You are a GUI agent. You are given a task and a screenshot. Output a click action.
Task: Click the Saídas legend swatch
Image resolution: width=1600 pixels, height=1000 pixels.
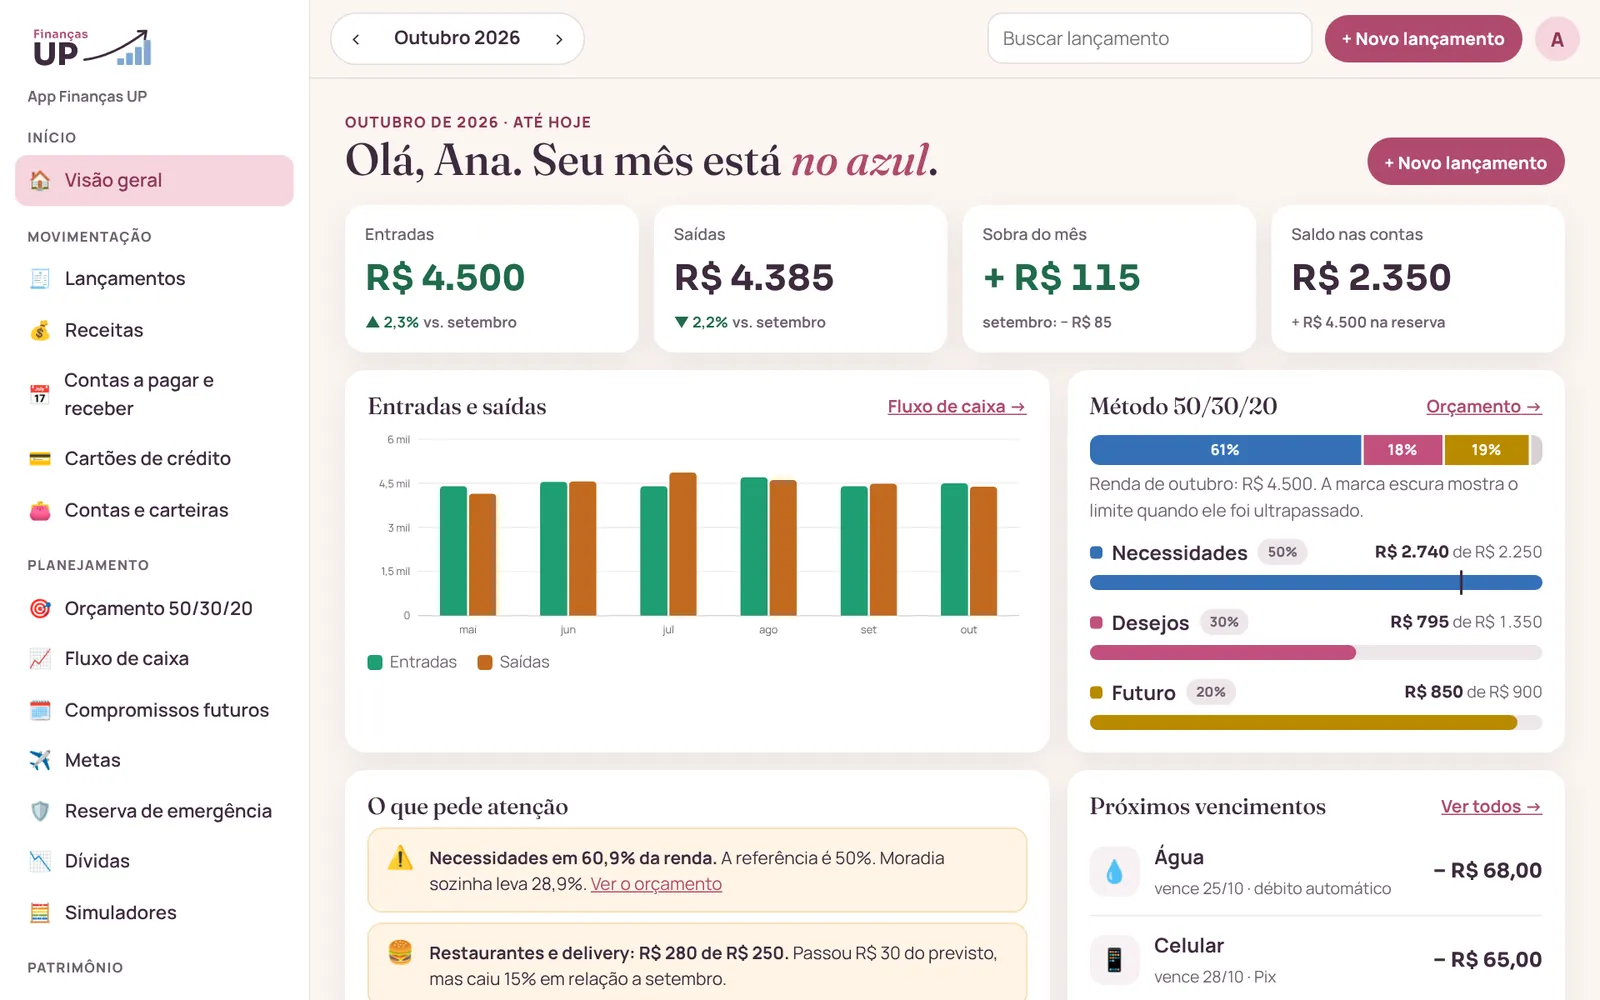(485, 662)
